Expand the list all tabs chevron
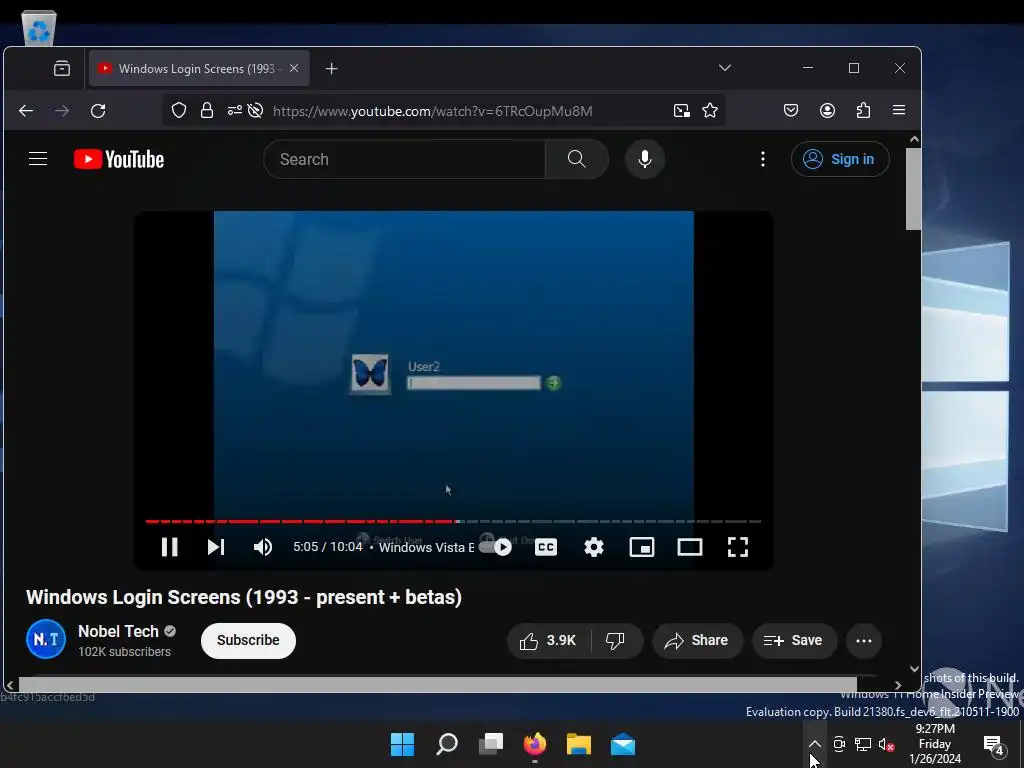This screenshot has height=768, width=1024. [x=725, y=68]
